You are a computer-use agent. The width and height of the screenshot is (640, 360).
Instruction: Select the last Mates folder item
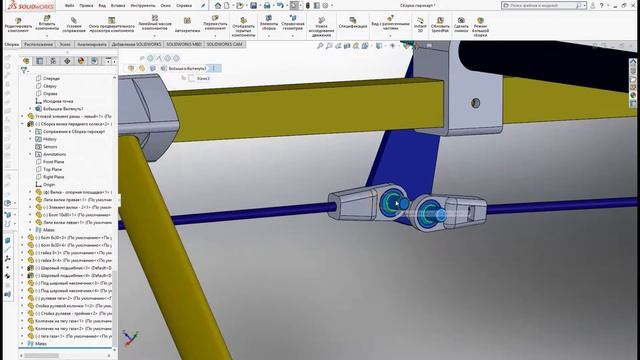click(x=40, y=344)
